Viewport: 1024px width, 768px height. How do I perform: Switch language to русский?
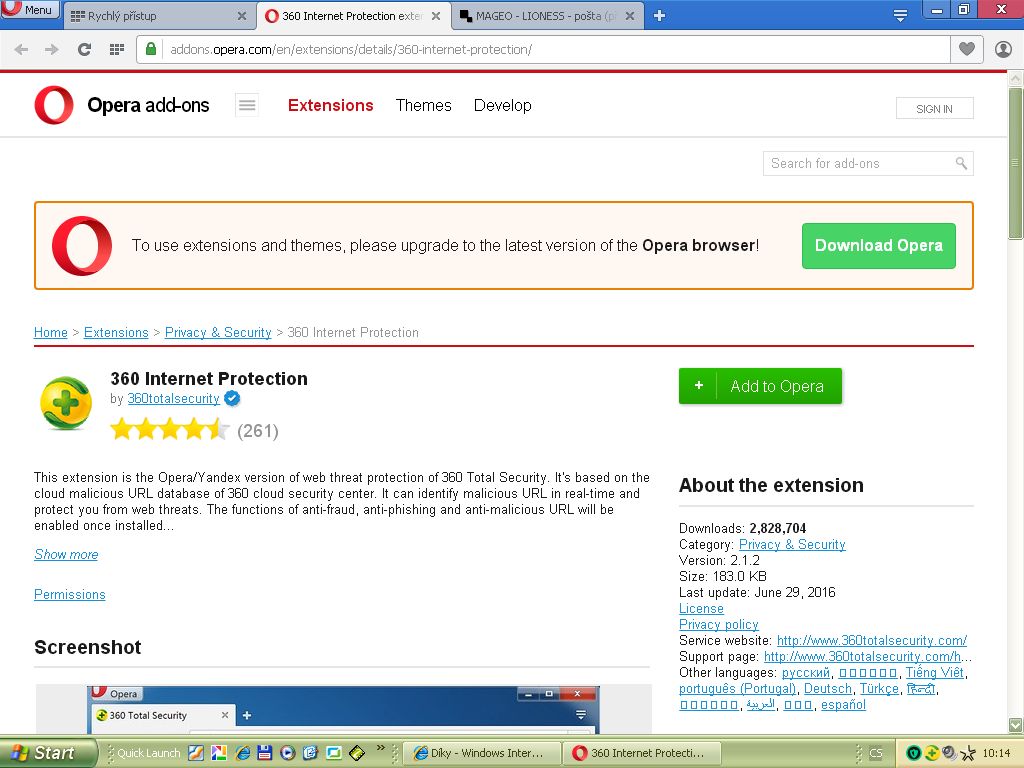[x=806, y=673]
